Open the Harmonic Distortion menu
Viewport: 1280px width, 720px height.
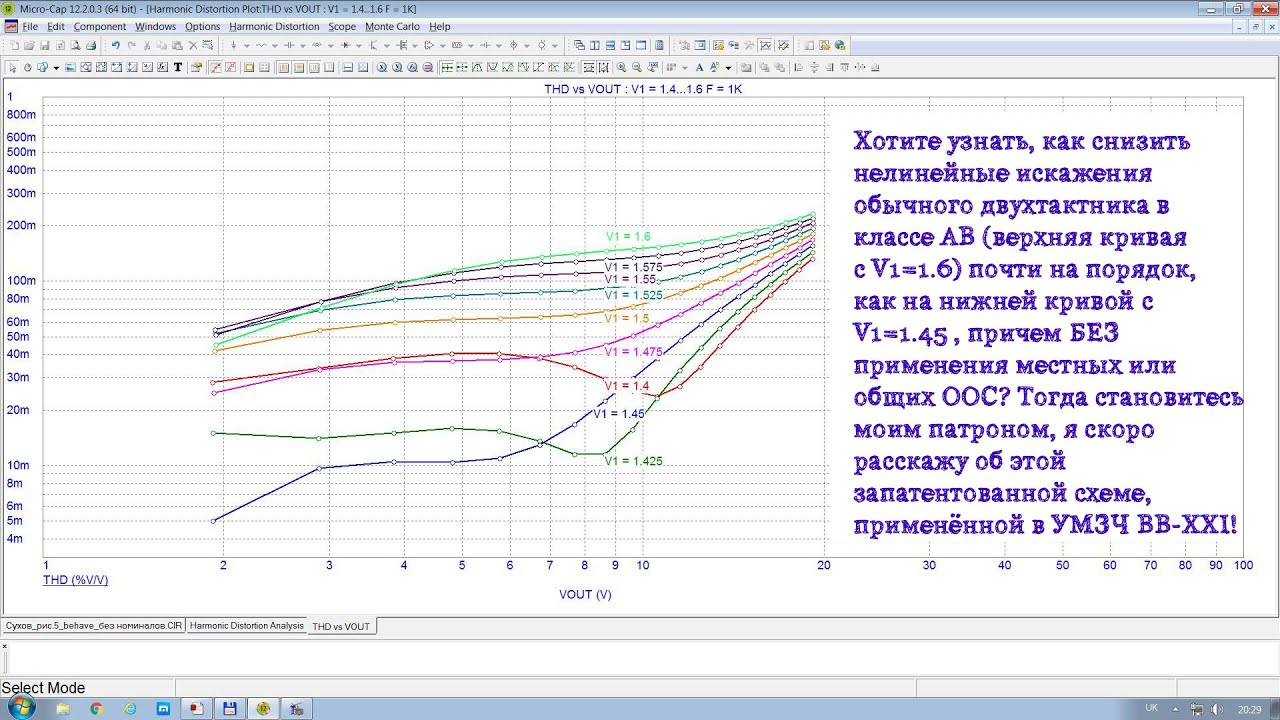(x=274, y=27)
